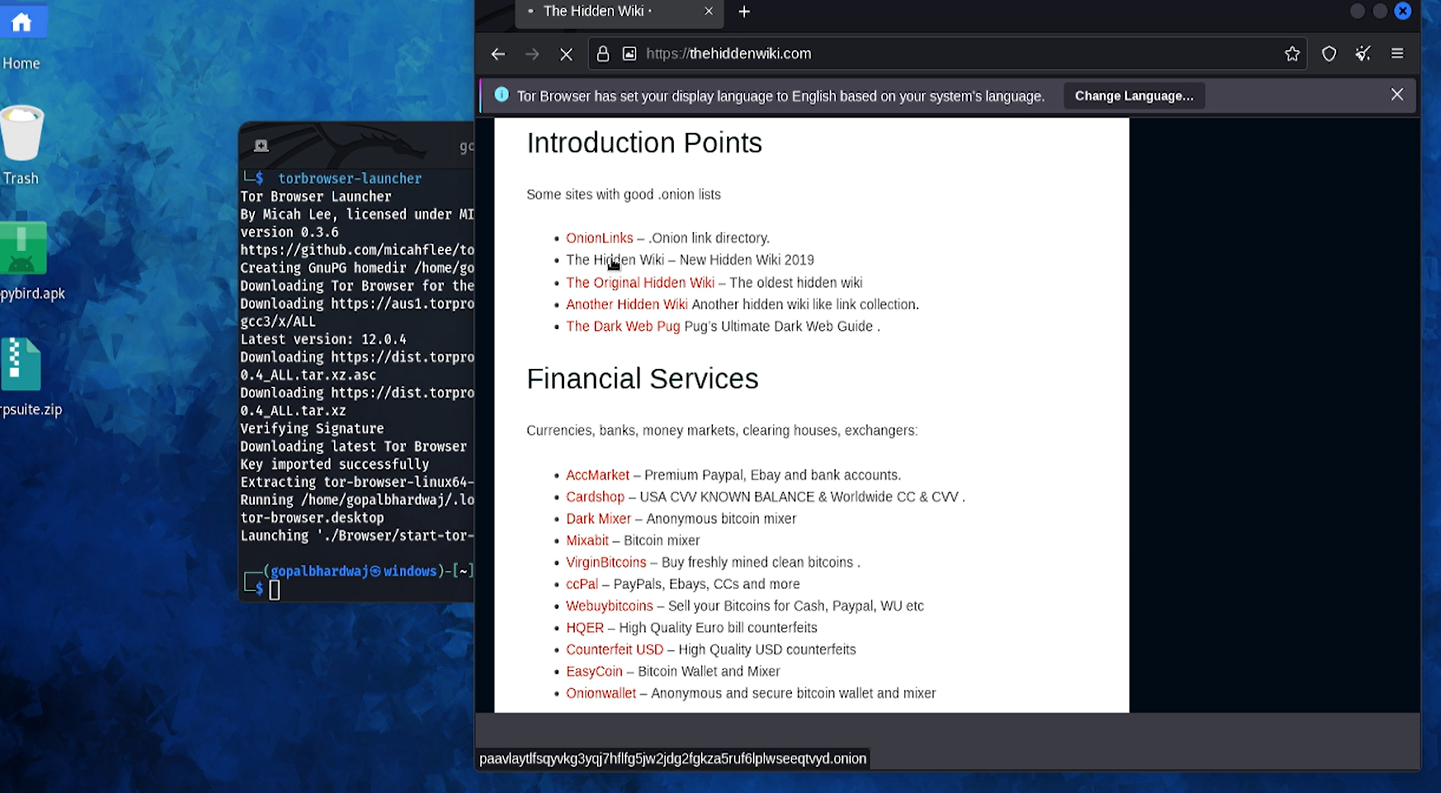This screenshot has width=1441, height=793.
Task: Click 'The Hidden Wiki – New Hidden Wiki 2019' text
Action: (x=690, y=260)
